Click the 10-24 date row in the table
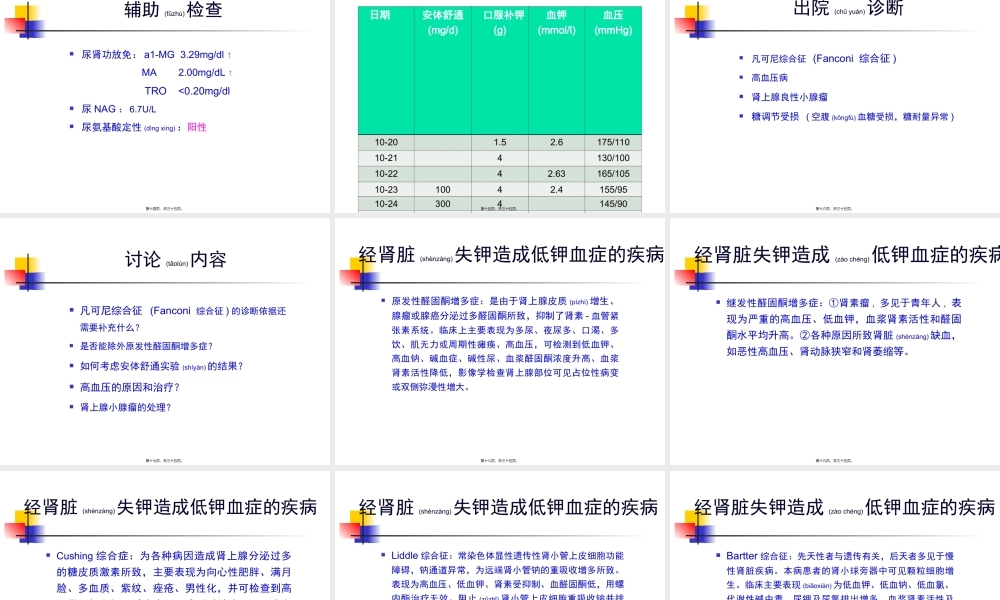The image size is (1000, 600). click(386, 203)
